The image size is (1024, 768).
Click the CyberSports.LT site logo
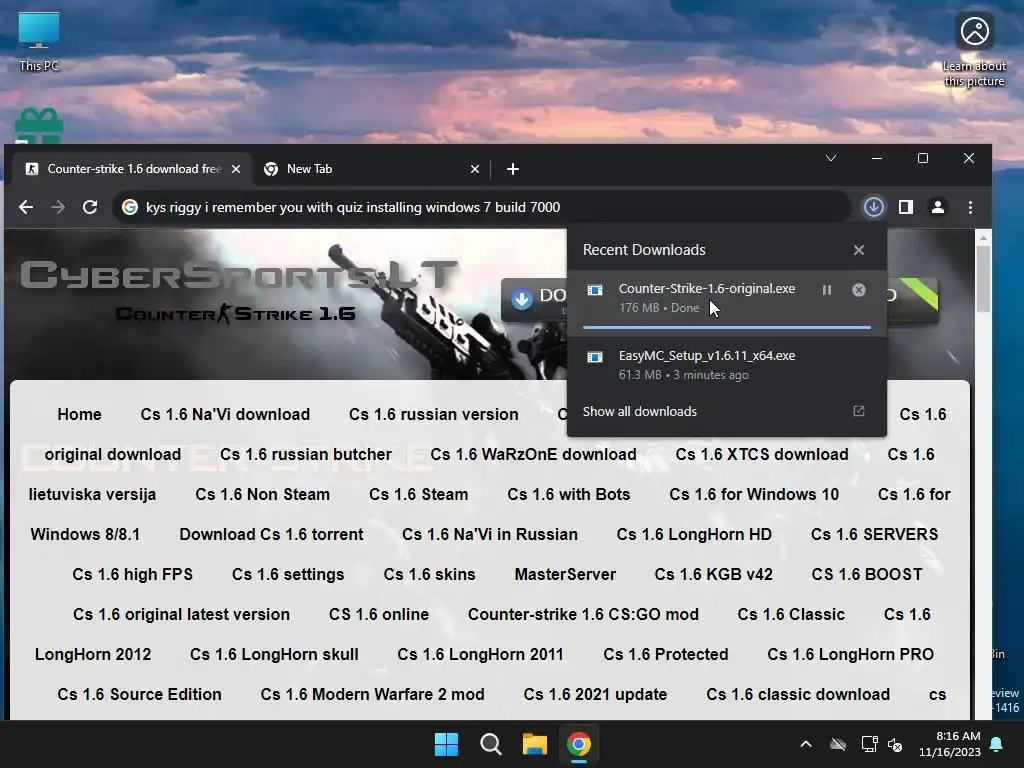[238, 274]
